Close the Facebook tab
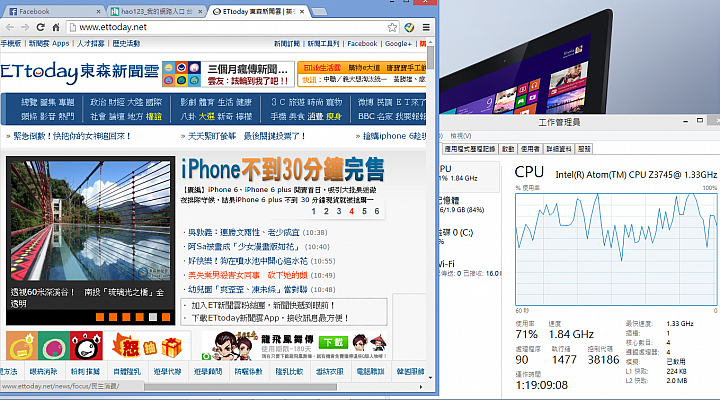This screenshot has width=720, height=400. 98,11
